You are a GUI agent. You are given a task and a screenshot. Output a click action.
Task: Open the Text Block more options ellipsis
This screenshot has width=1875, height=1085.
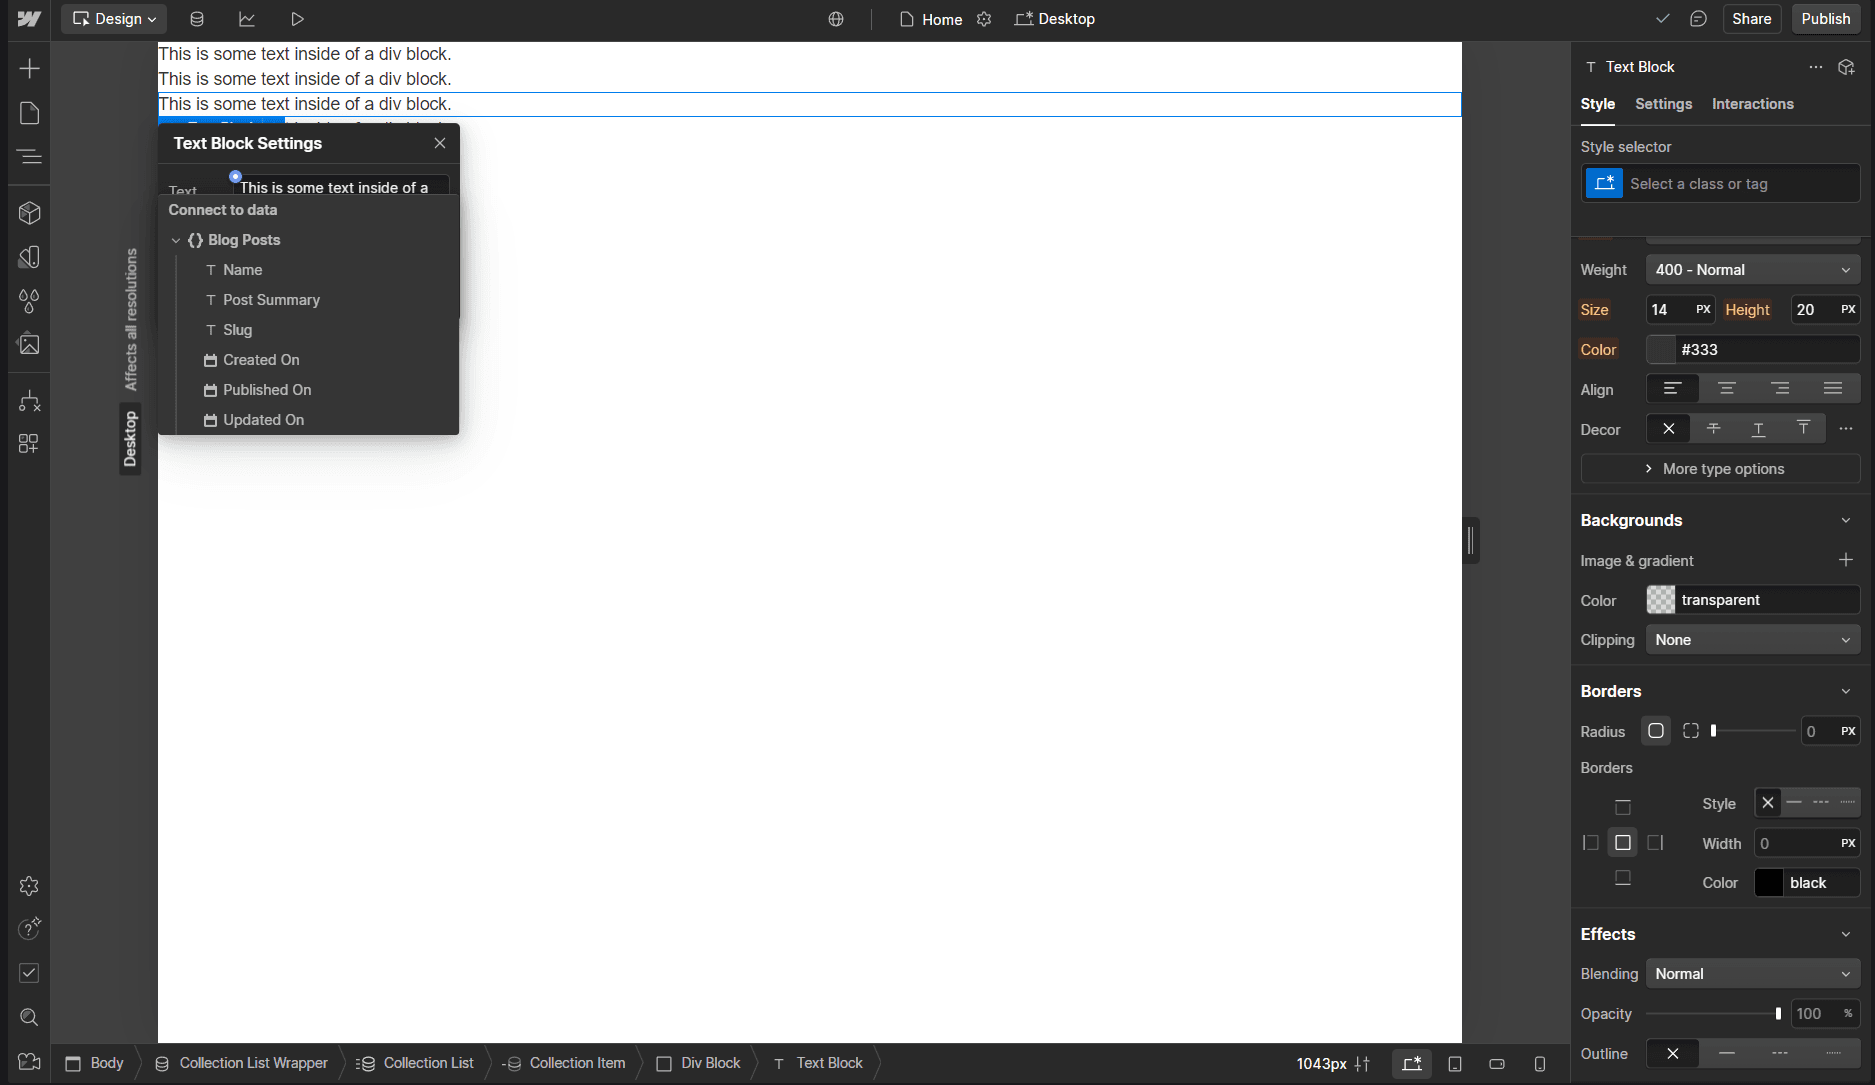pyautogui.click(x=1816, y=67)
